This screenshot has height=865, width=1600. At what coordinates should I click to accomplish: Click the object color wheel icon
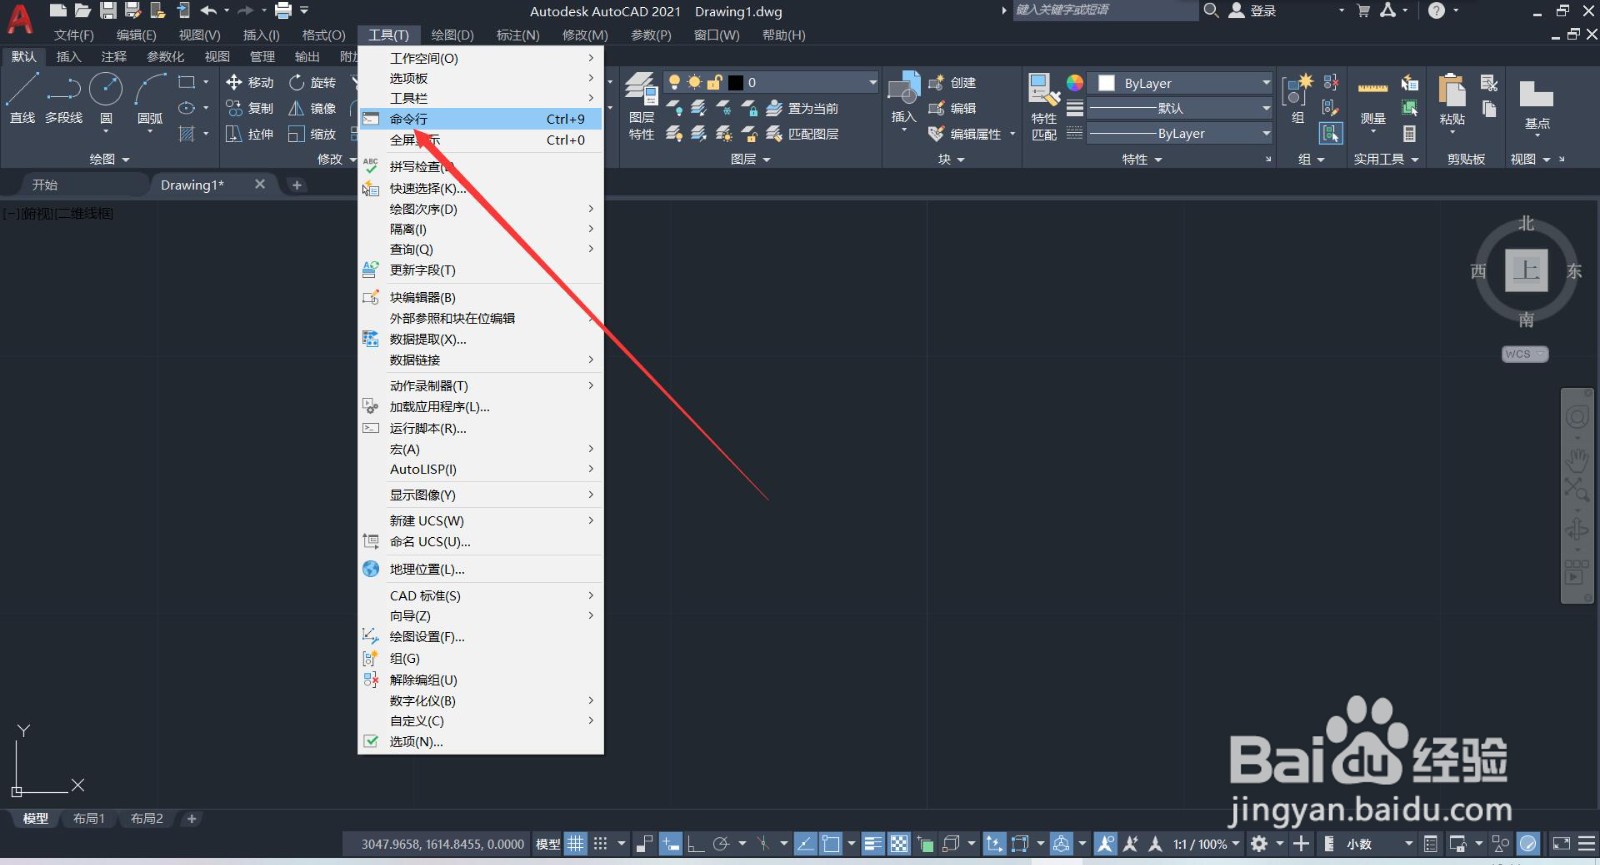pos(1075,83)
